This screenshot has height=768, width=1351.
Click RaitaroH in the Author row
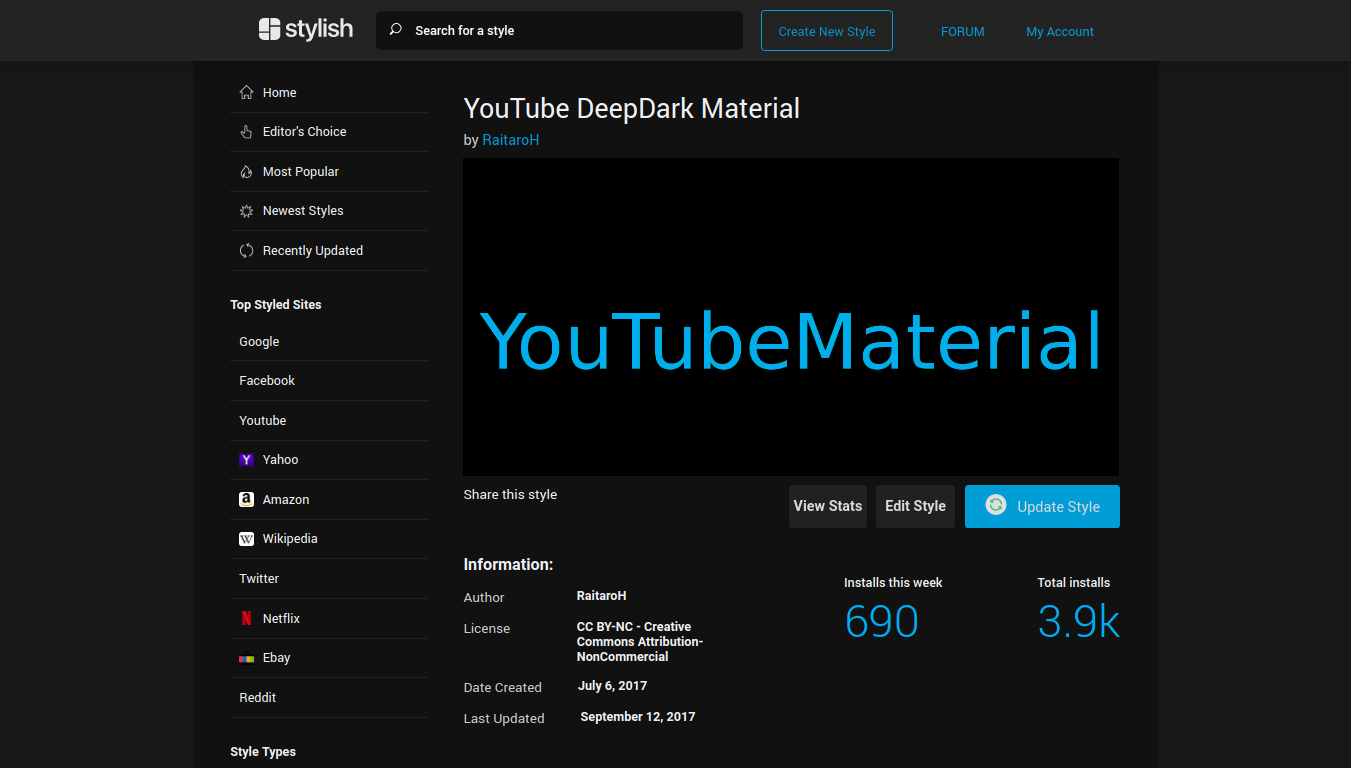tap(602, 596)
